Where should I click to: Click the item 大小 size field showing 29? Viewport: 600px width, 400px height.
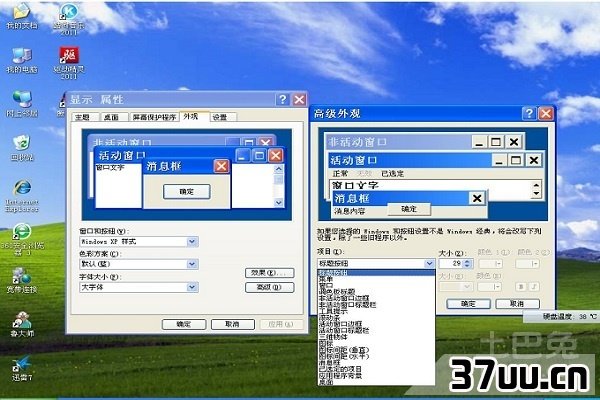click(452, 264)
